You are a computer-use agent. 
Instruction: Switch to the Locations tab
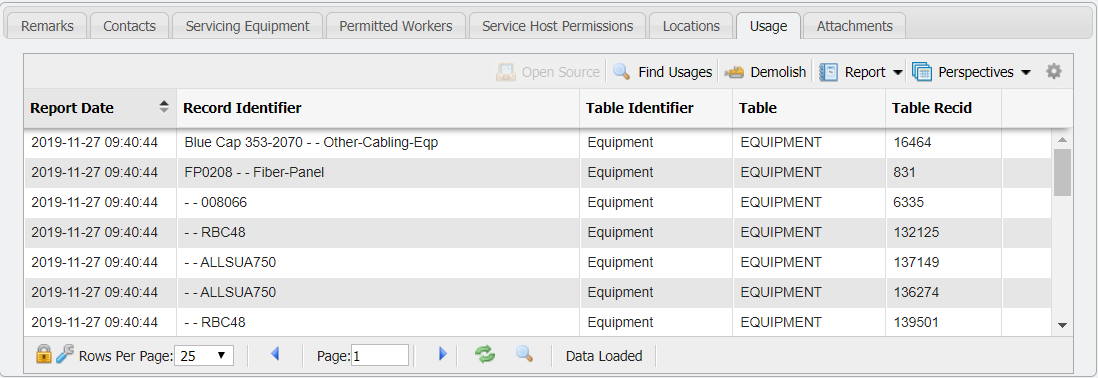[691, 26]
